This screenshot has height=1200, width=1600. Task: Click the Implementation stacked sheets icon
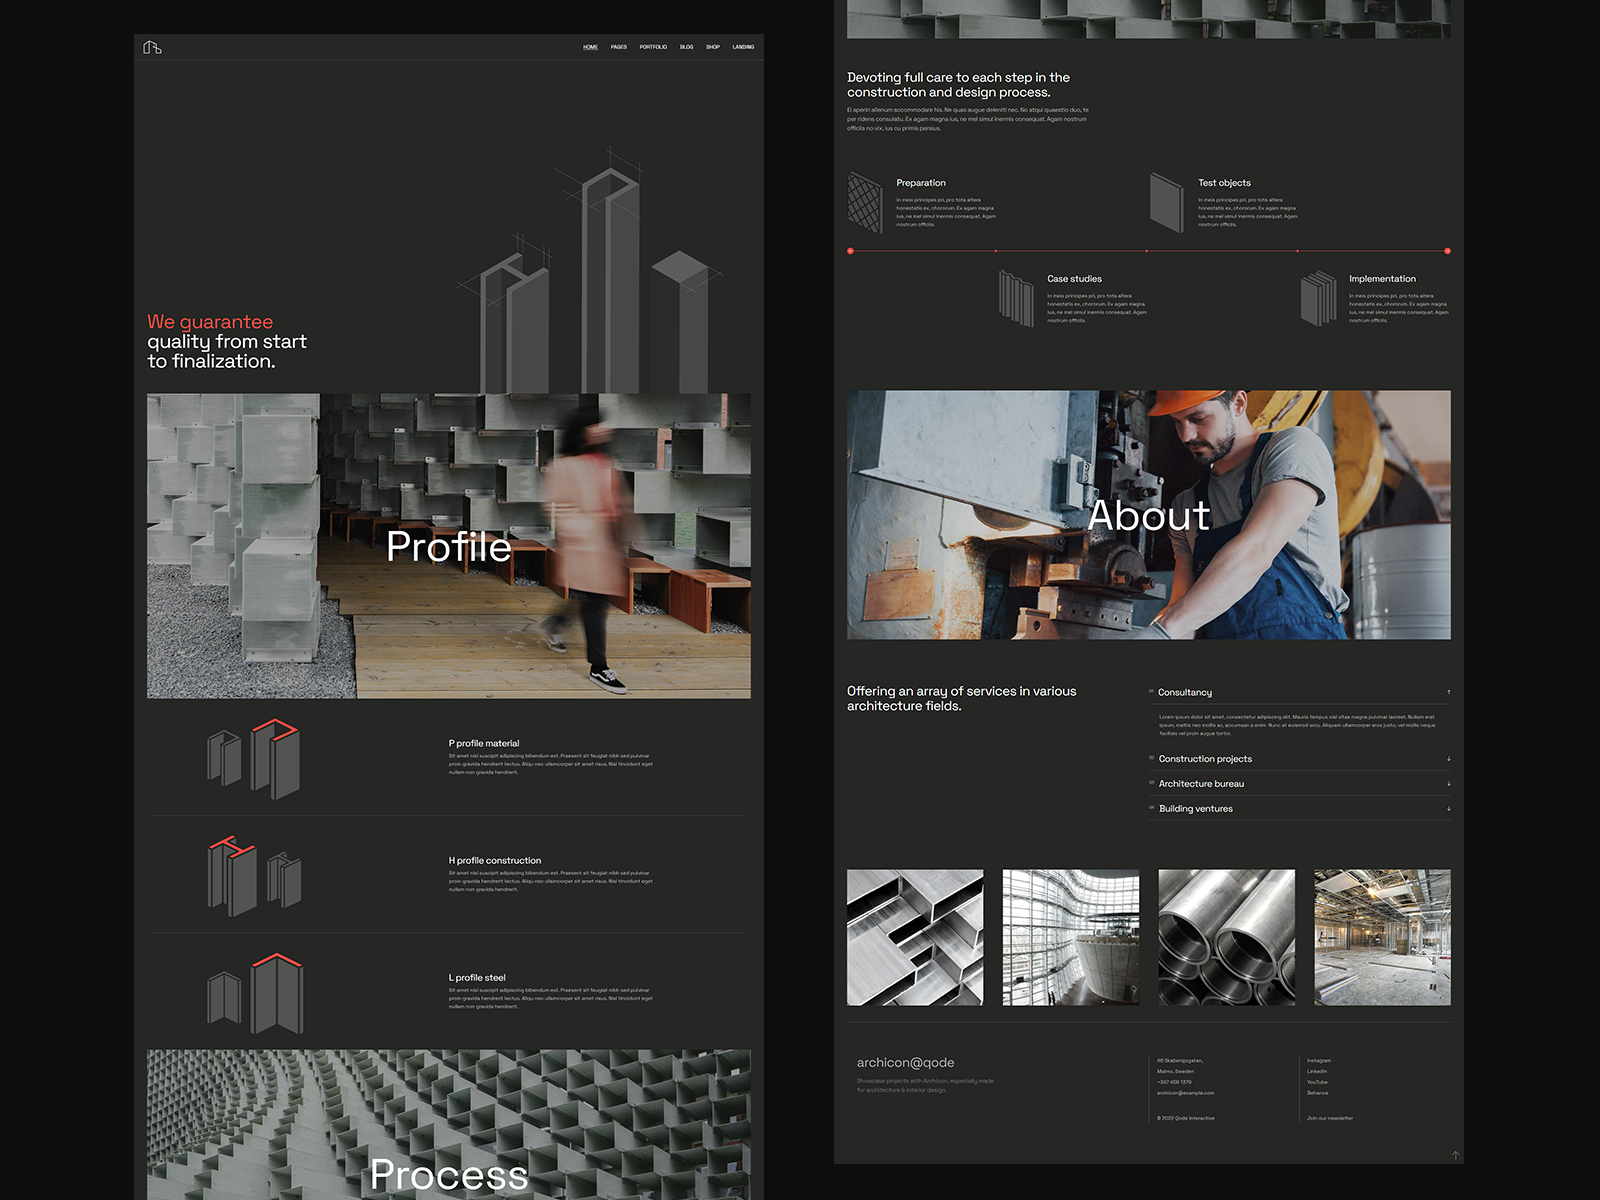pos(1318,298)
